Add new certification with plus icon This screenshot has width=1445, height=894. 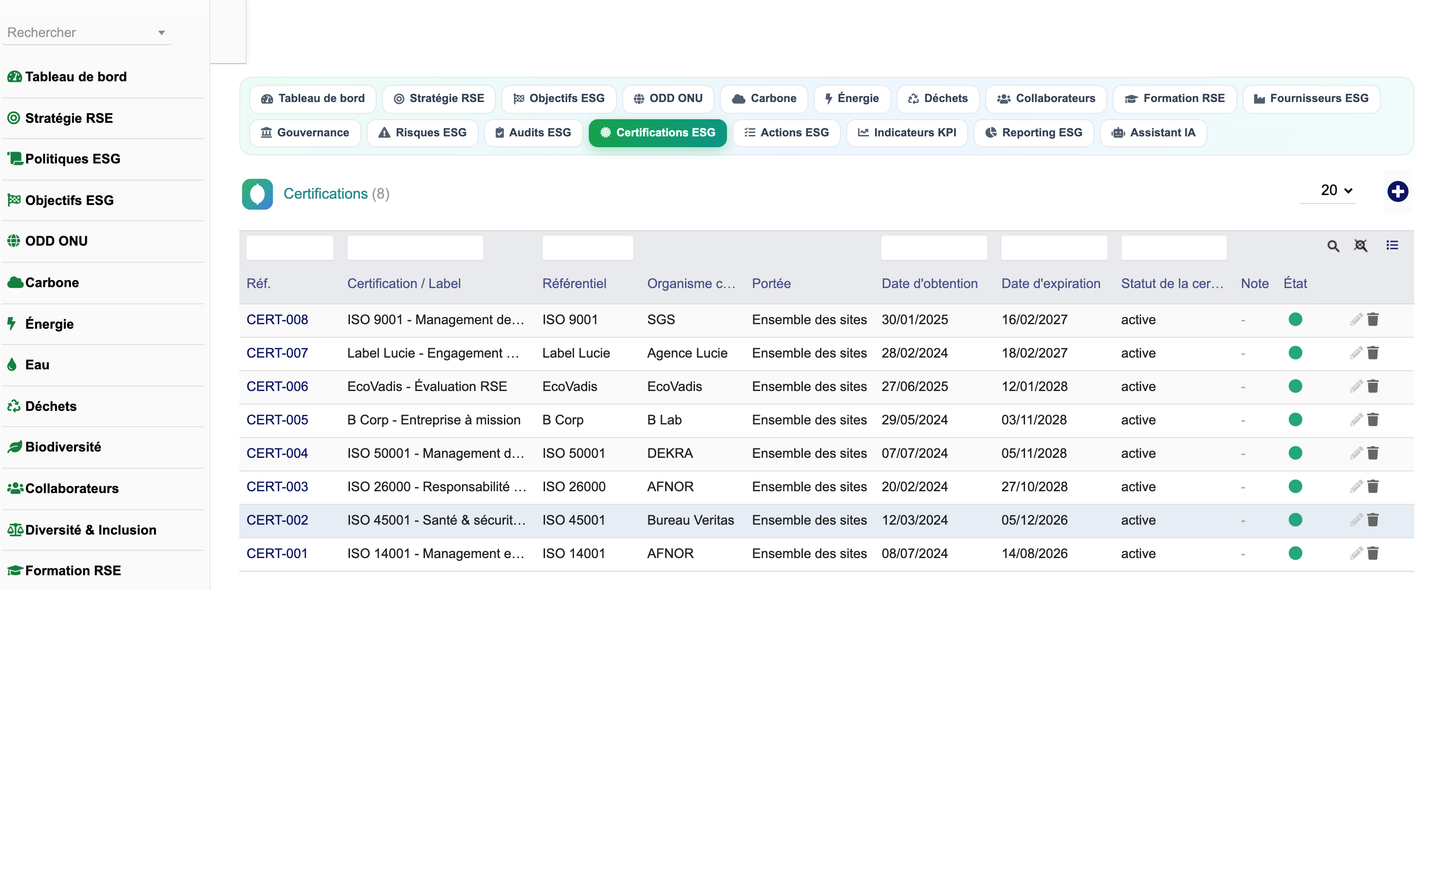pos(1398,191)
